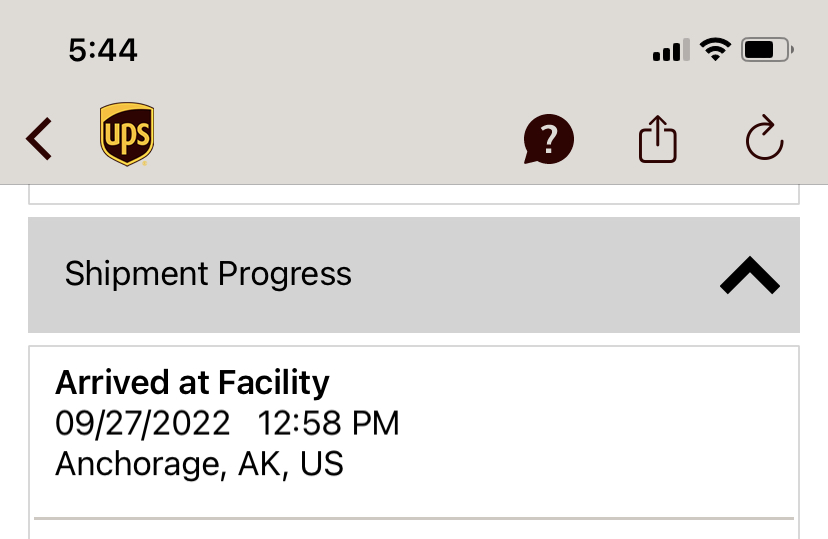The height and width of the screenshot is (539, 828).
Task: Tap the 5:44 clock in the status bar
Action: [103, 49]
